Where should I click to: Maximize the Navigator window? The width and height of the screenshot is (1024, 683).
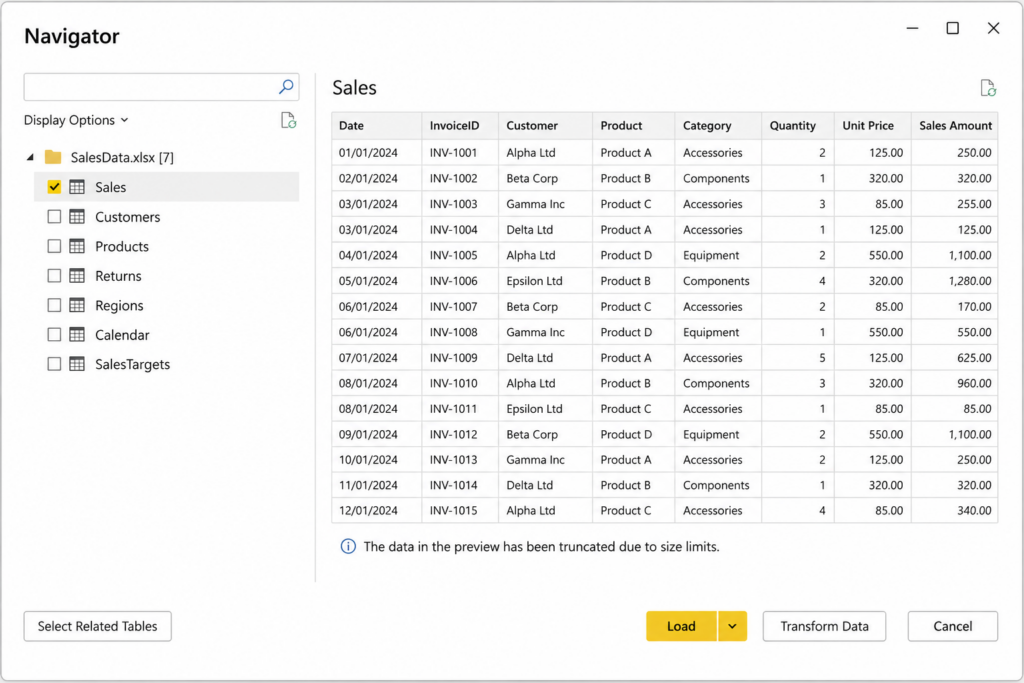pos(953,28)
